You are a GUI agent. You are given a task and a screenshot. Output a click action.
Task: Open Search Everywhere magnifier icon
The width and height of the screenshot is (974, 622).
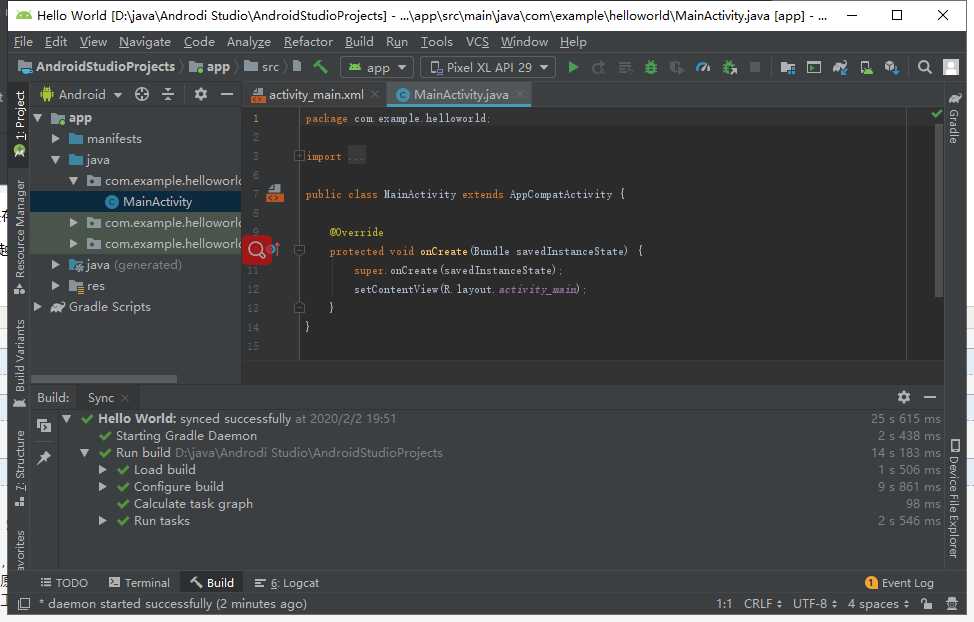click(x=924, y=67)
